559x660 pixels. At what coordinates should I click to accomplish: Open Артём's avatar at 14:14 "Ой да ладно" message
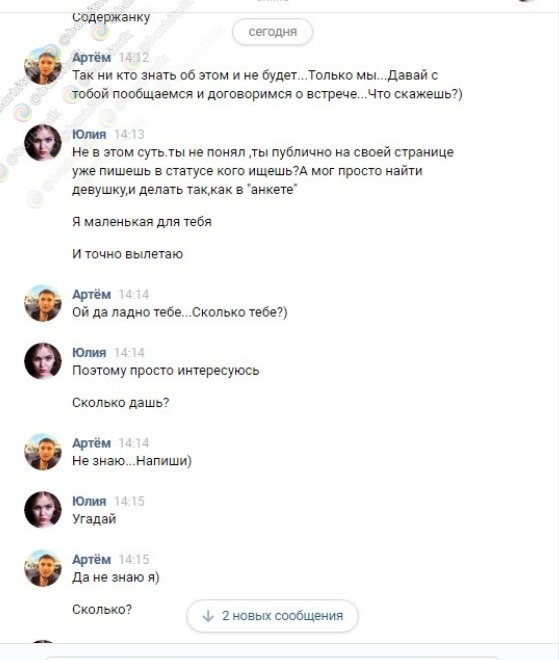[x=43, y=303]
